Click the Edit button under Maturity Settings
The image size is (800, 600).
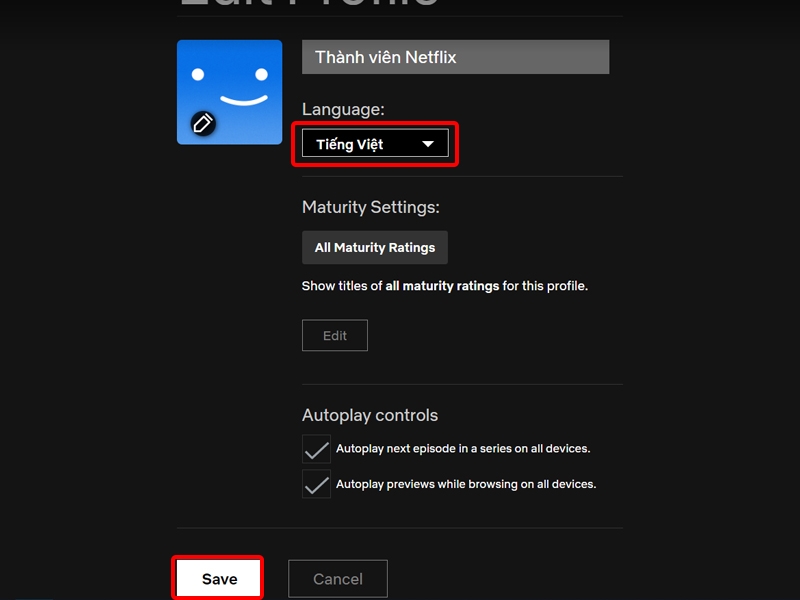335,335
